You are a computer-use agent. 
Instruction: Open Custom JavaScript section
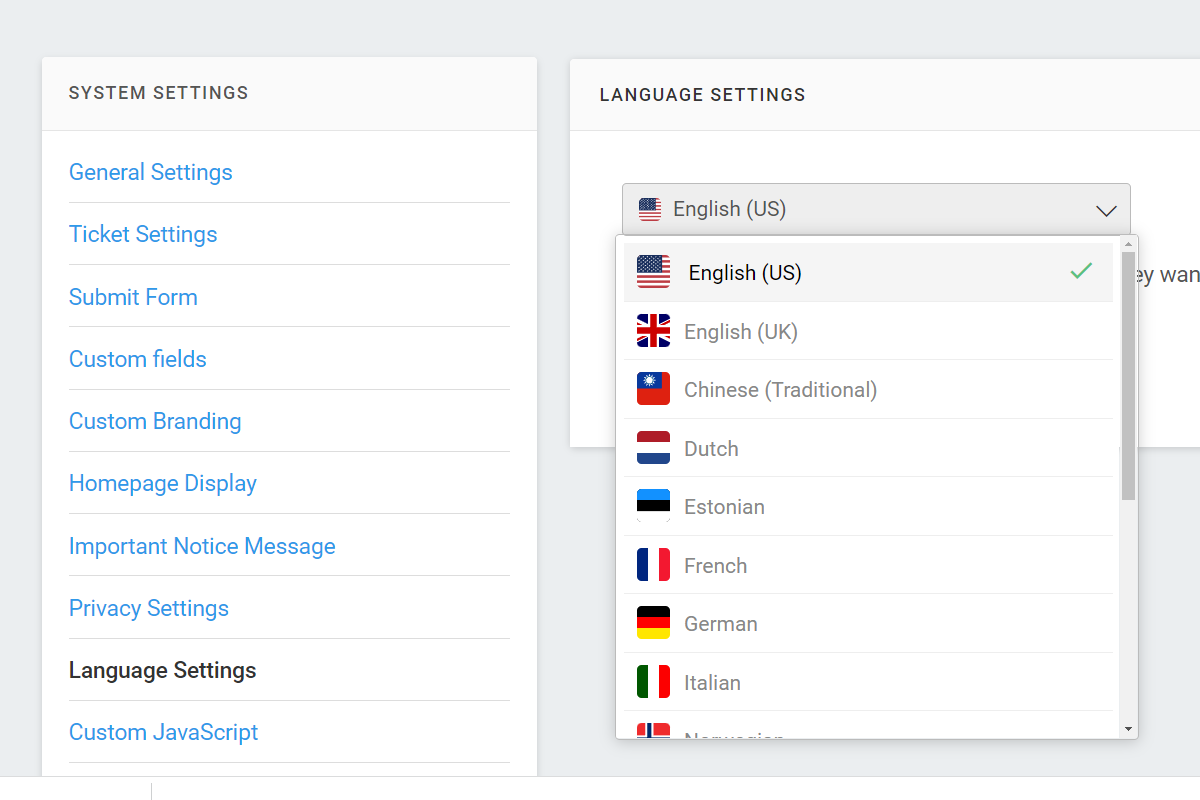[164, 732]
